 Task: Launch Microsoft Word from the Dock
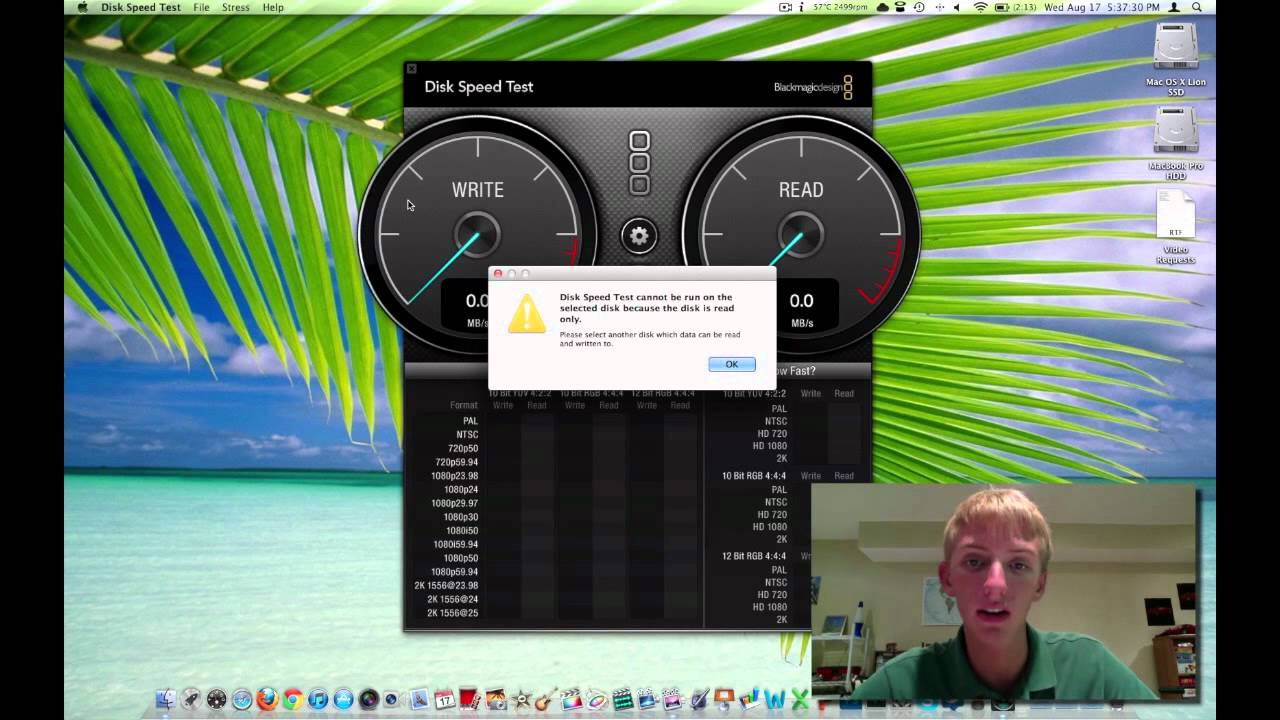775,699
